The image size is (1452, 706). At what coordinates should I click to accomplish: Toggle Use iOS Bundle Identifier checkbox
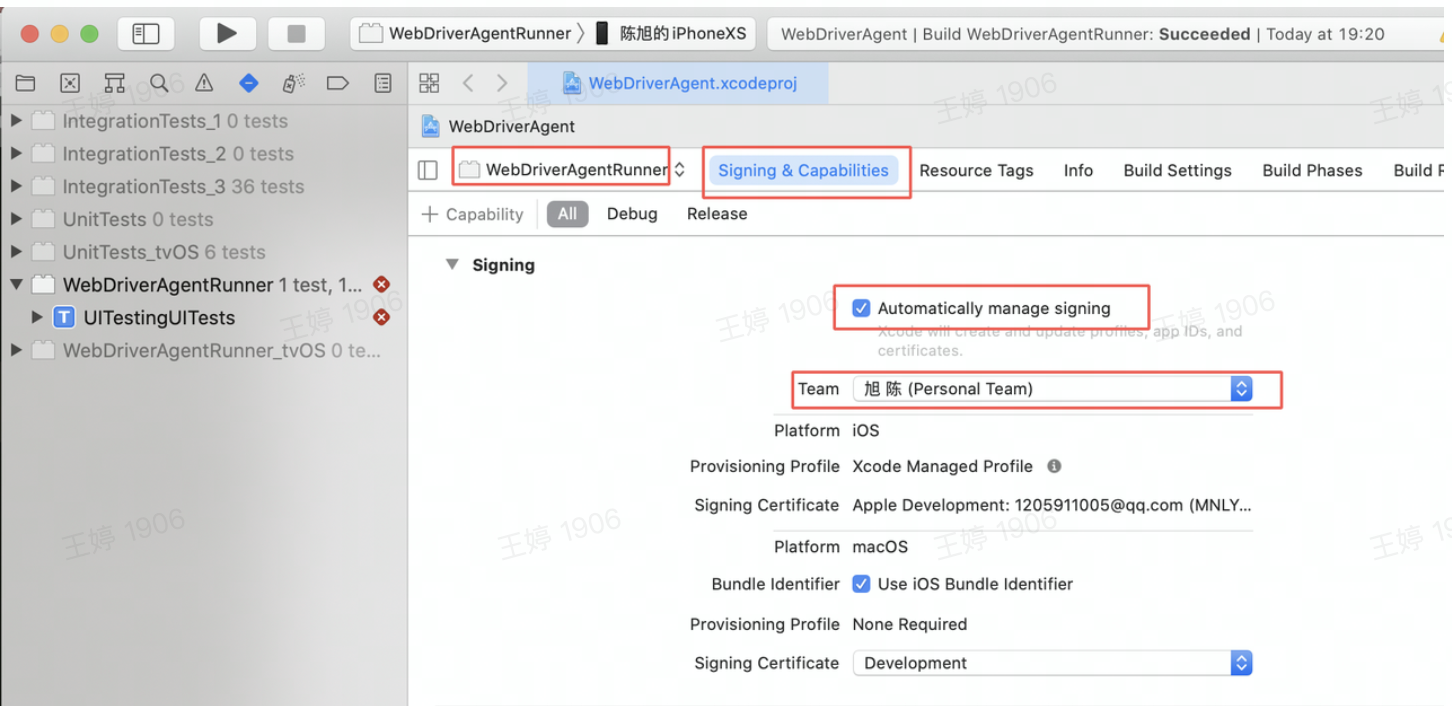tap(861, 584)
